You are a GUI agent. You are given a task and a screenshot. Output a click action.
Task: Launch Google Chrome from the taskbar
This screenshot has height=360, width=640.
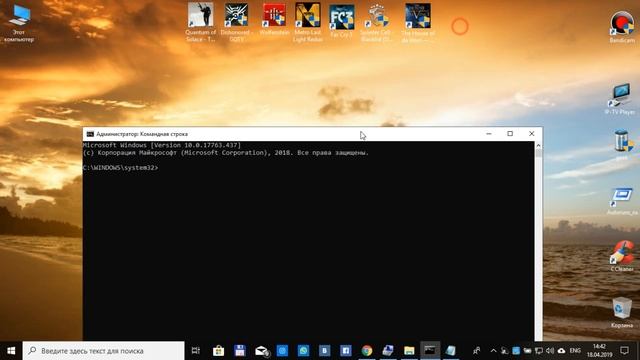367,351
